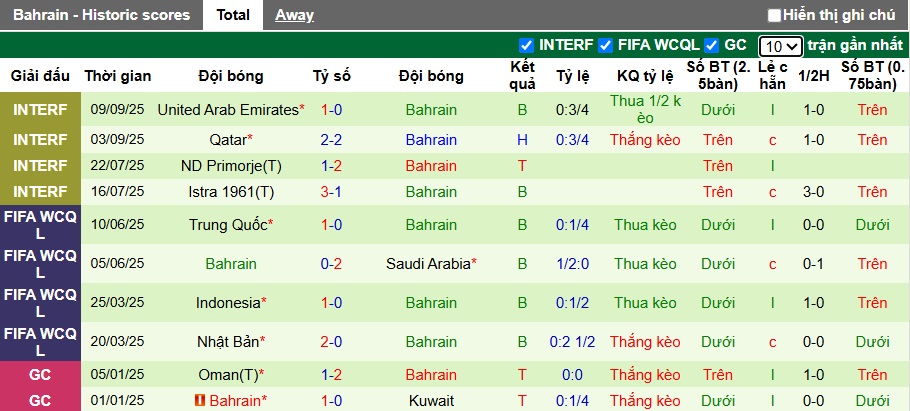Viewport: 910px width, 411px height.
Task: Switch to the Total tab
Action: click(233, 15)
